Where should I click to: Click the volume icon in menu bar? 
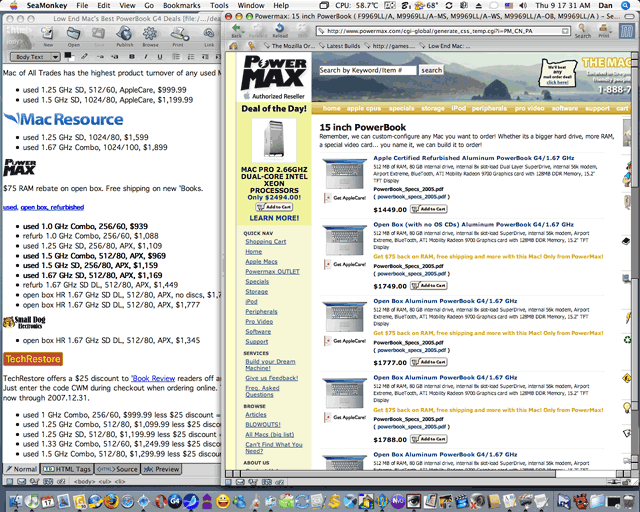pyautogui.click(x=523, y=5)
